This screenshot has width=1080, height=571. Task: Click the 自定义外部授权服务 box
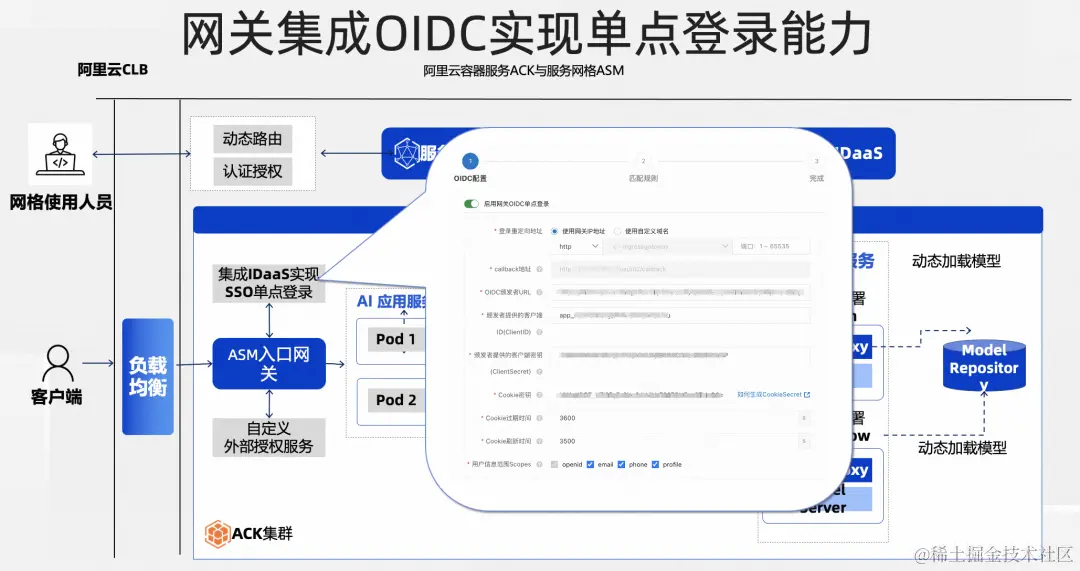pyautogui.click(x=269, y=437)
